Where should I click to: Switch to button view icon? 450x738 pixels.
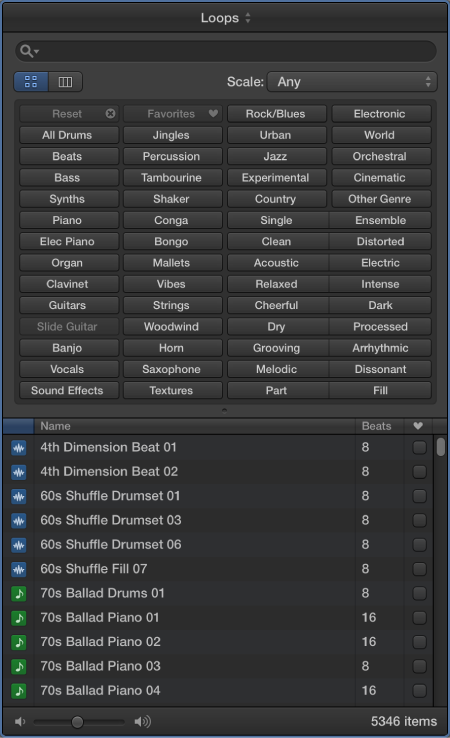pyautogui.click(x=31, y=81)
